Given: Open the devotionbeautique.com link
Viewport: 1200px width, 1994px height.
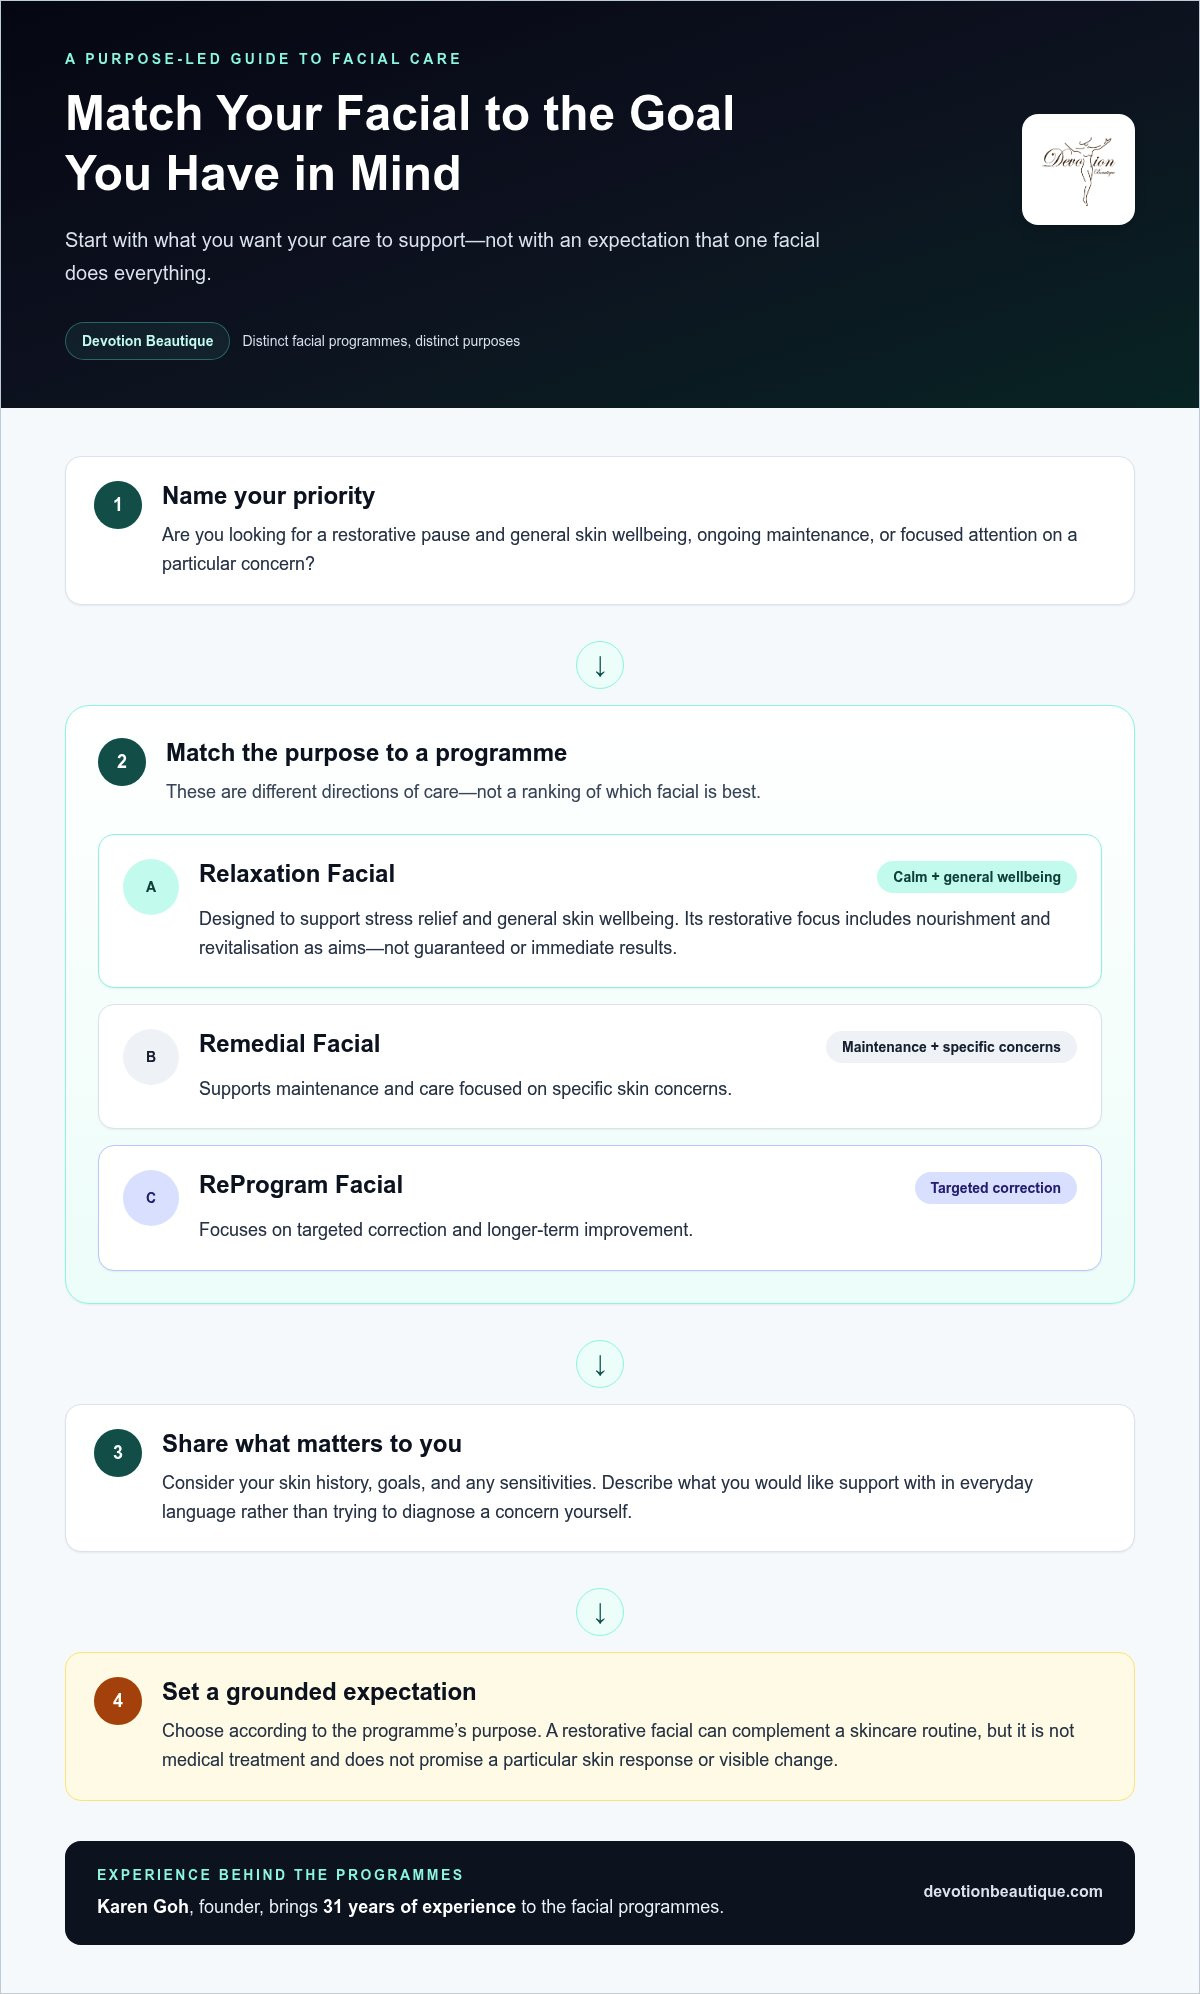Looking at the screenshot, I should tap(1013, 1891).
